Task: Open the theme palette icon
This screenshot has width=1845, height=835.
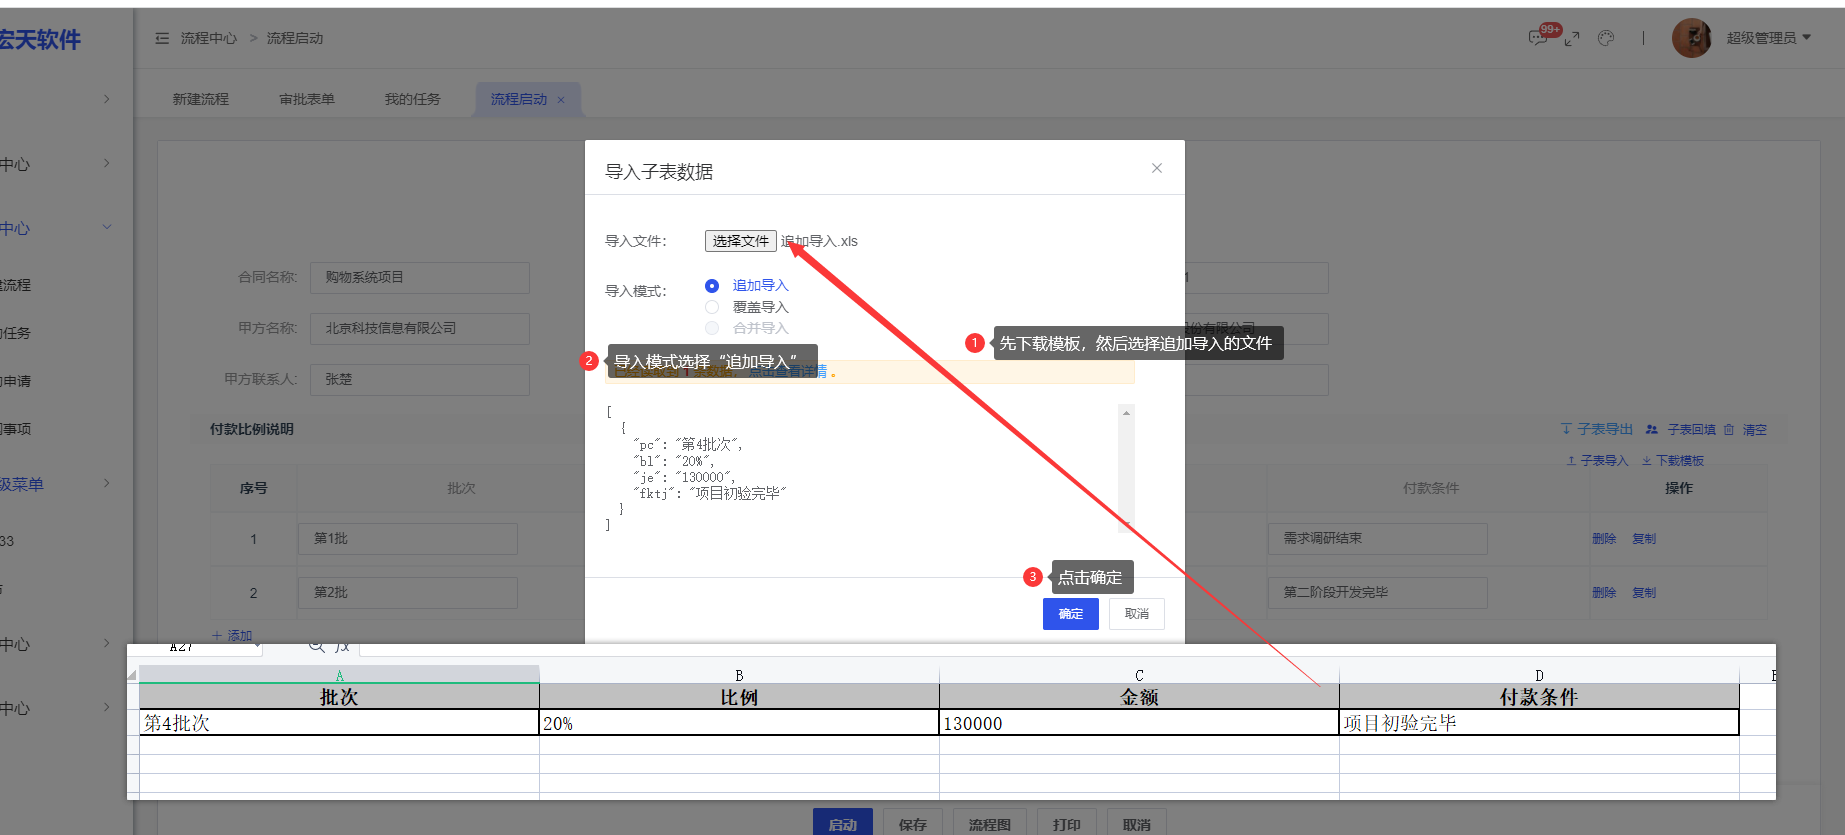Action: tap(1606, 38)
